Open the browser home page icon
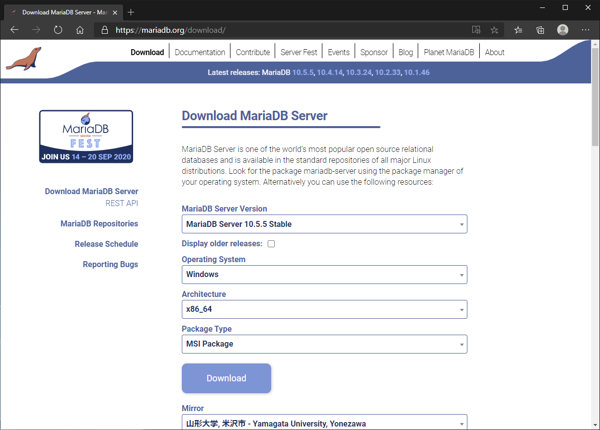Screen dimensions: 600x430 point(80,30)
